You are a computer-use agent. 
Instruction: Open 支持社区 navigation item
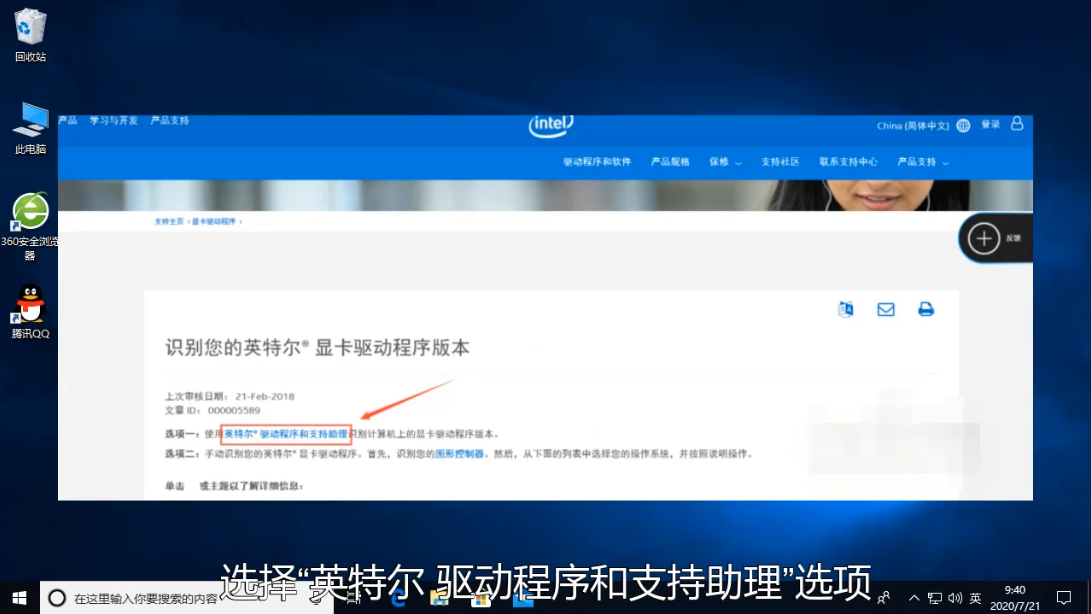point(780,162)
